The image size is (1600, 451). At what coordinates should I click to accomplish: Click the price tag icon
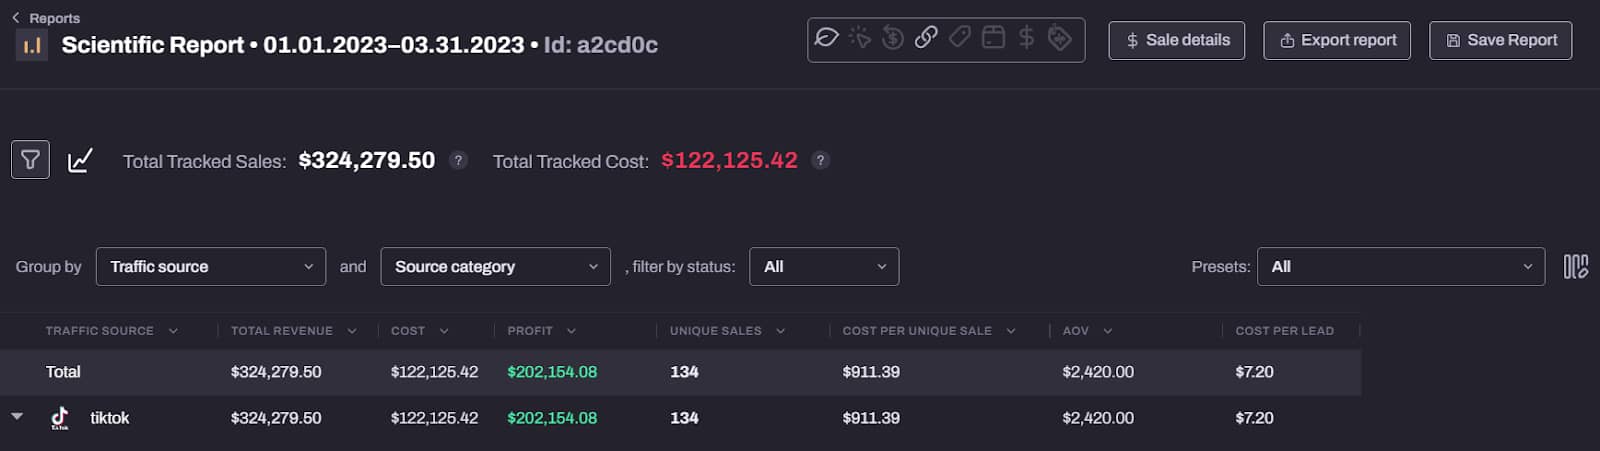tap(960, 38)
